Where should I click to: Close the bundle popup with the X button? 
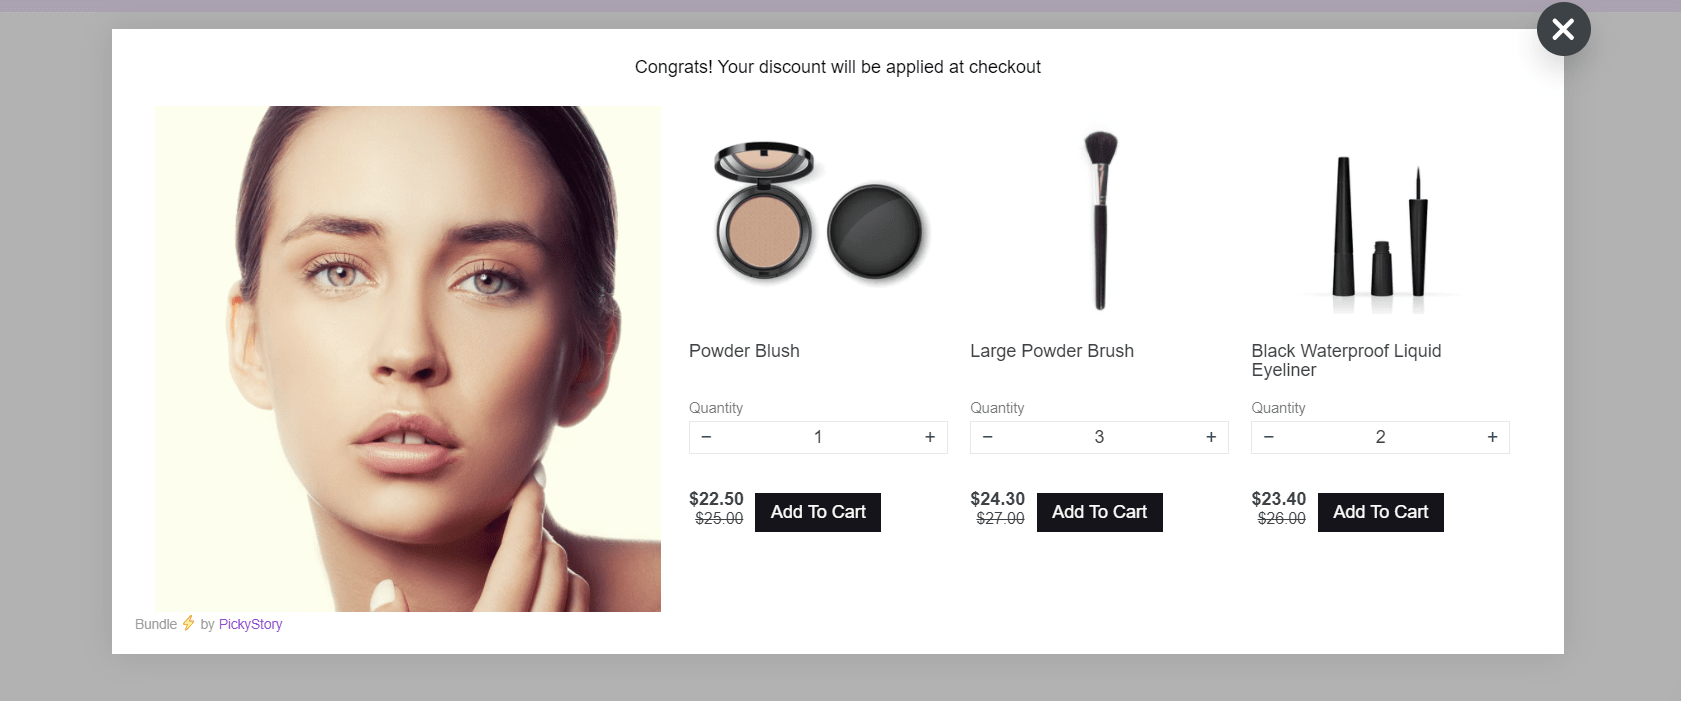click(1563, 29)
